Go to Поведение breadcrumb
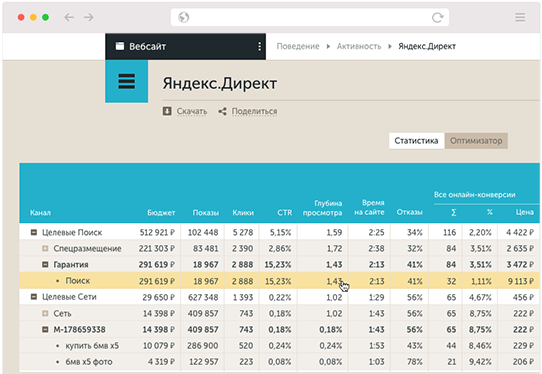This screenshot has height=374, width=542. (298, 46)
